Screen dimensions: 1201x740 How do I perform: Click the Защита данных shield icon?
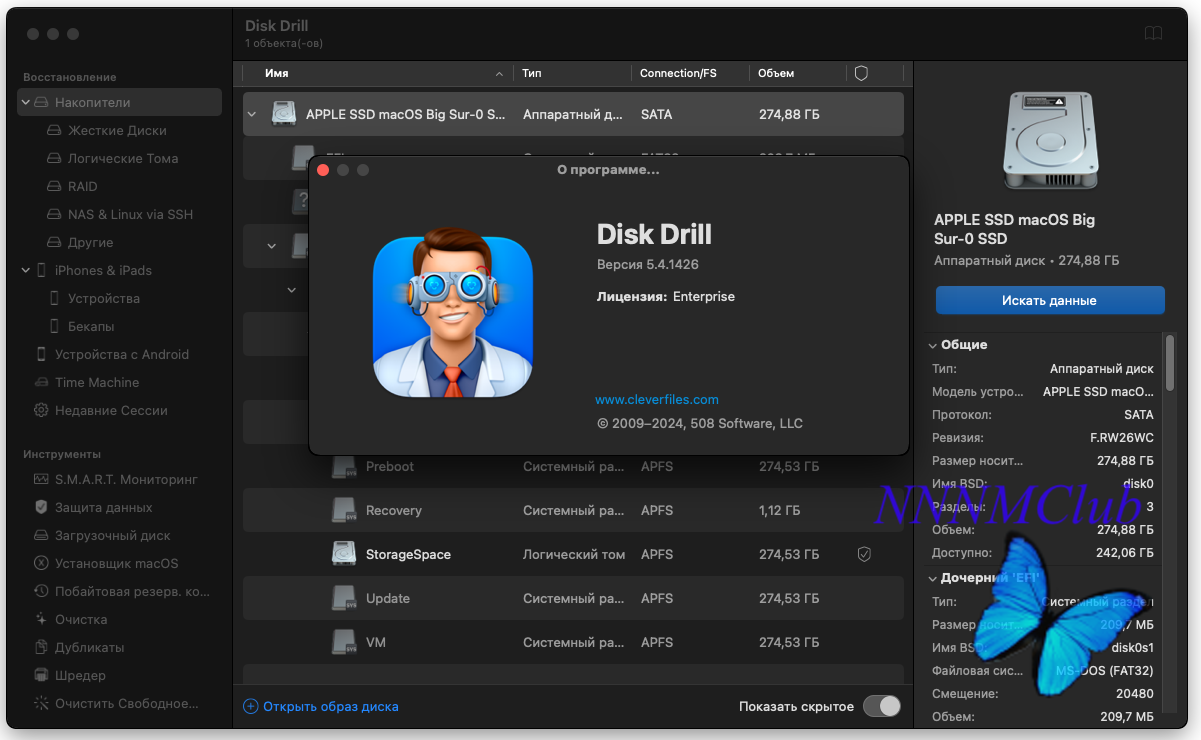tap(41, 508)
